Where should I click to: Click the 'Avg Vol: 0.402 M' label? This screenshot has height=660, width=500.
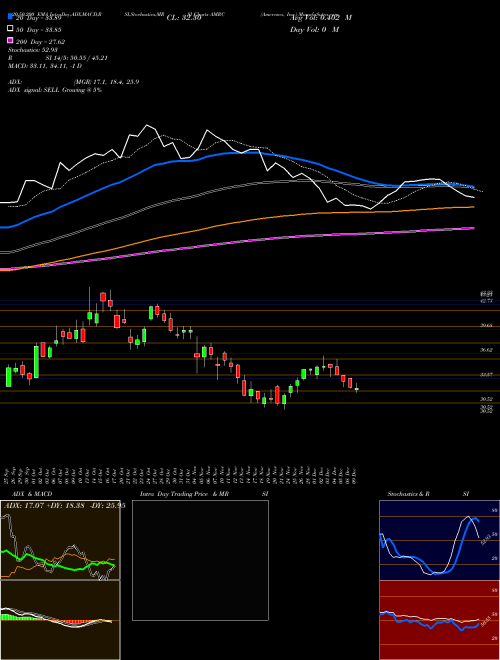[x=321, y=18]
